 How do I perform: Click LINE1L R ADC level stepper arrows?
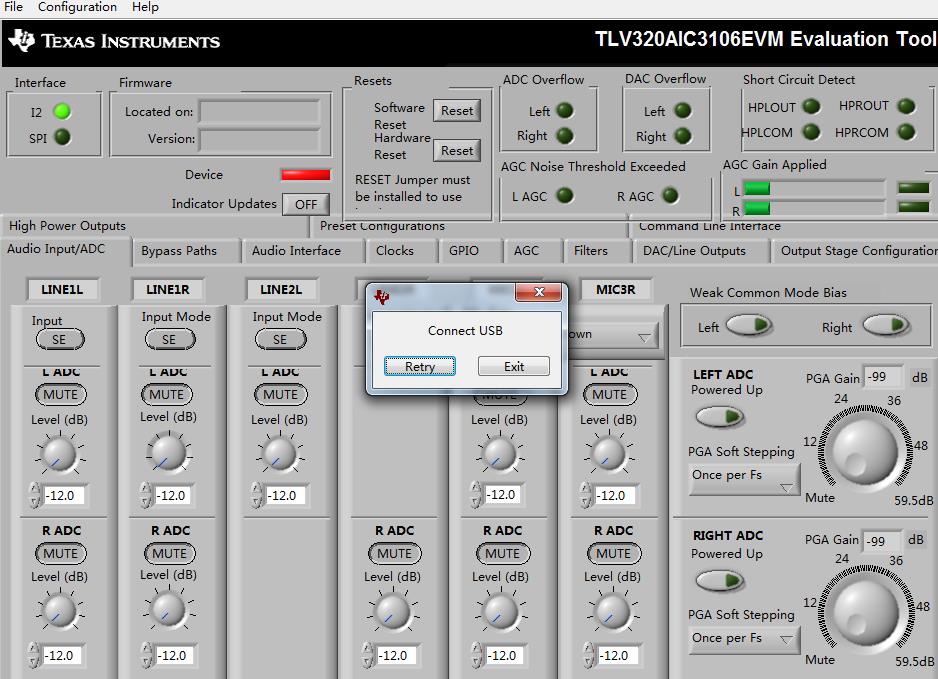34,655
